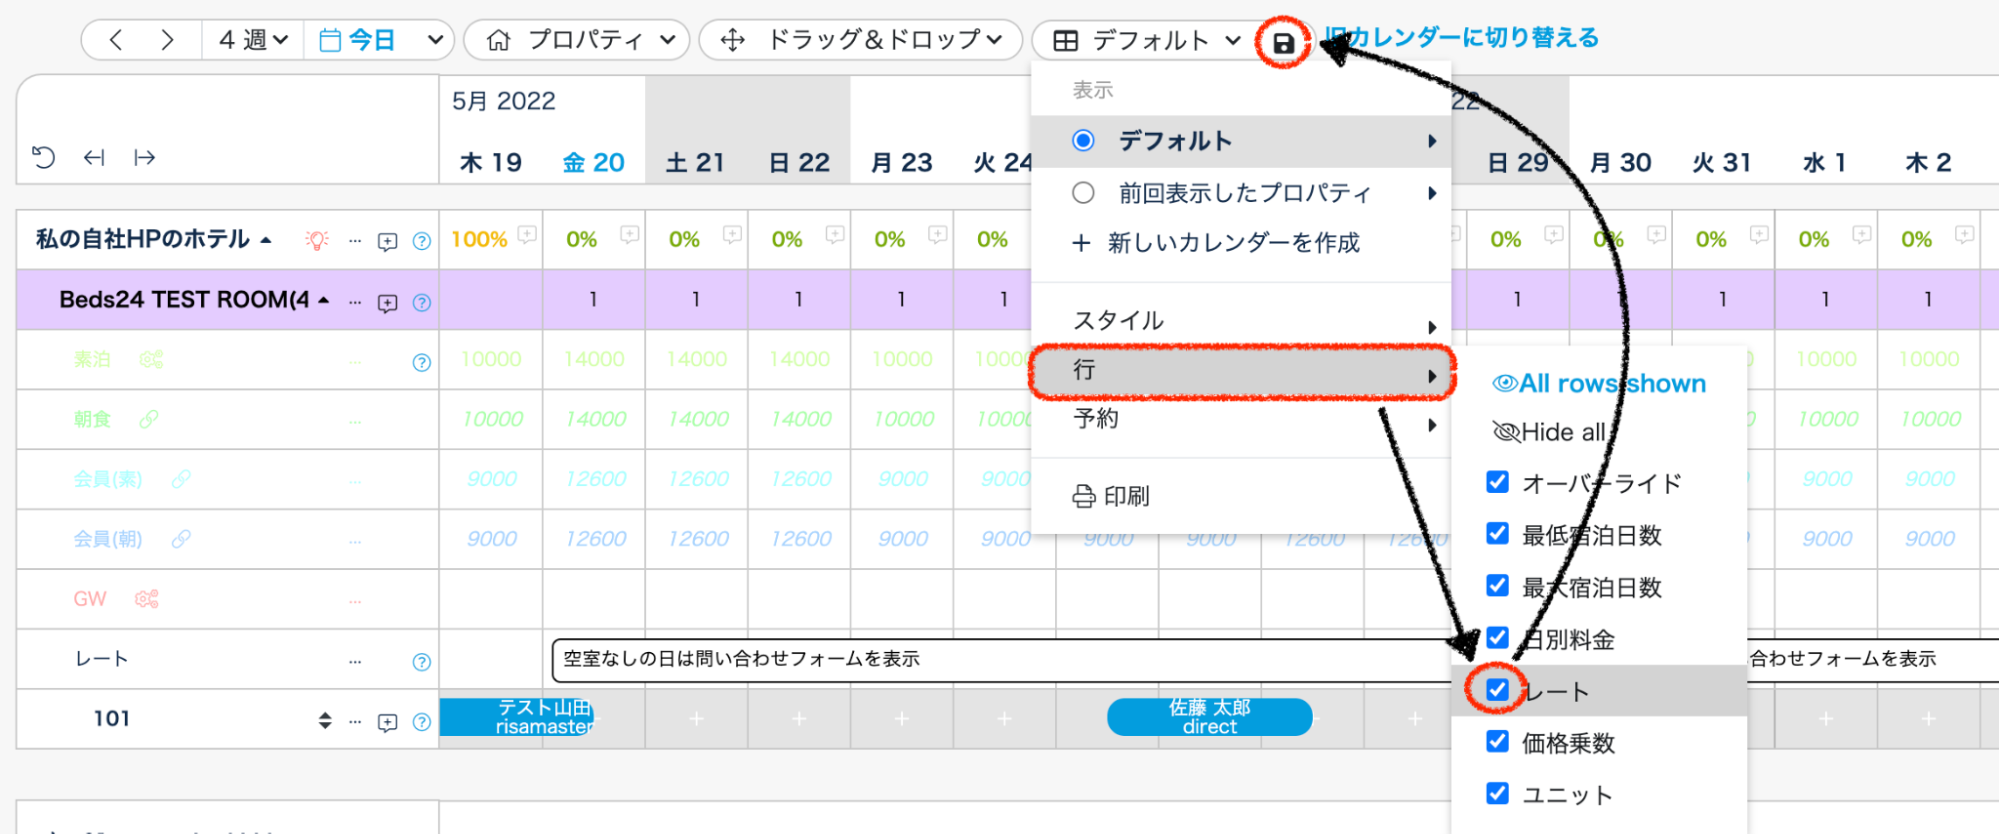Viewport: 1999px width, 834px height.
Task: Click the lightbulb icon beside 私の自社HPのホテル
Action: coord(317,240)
